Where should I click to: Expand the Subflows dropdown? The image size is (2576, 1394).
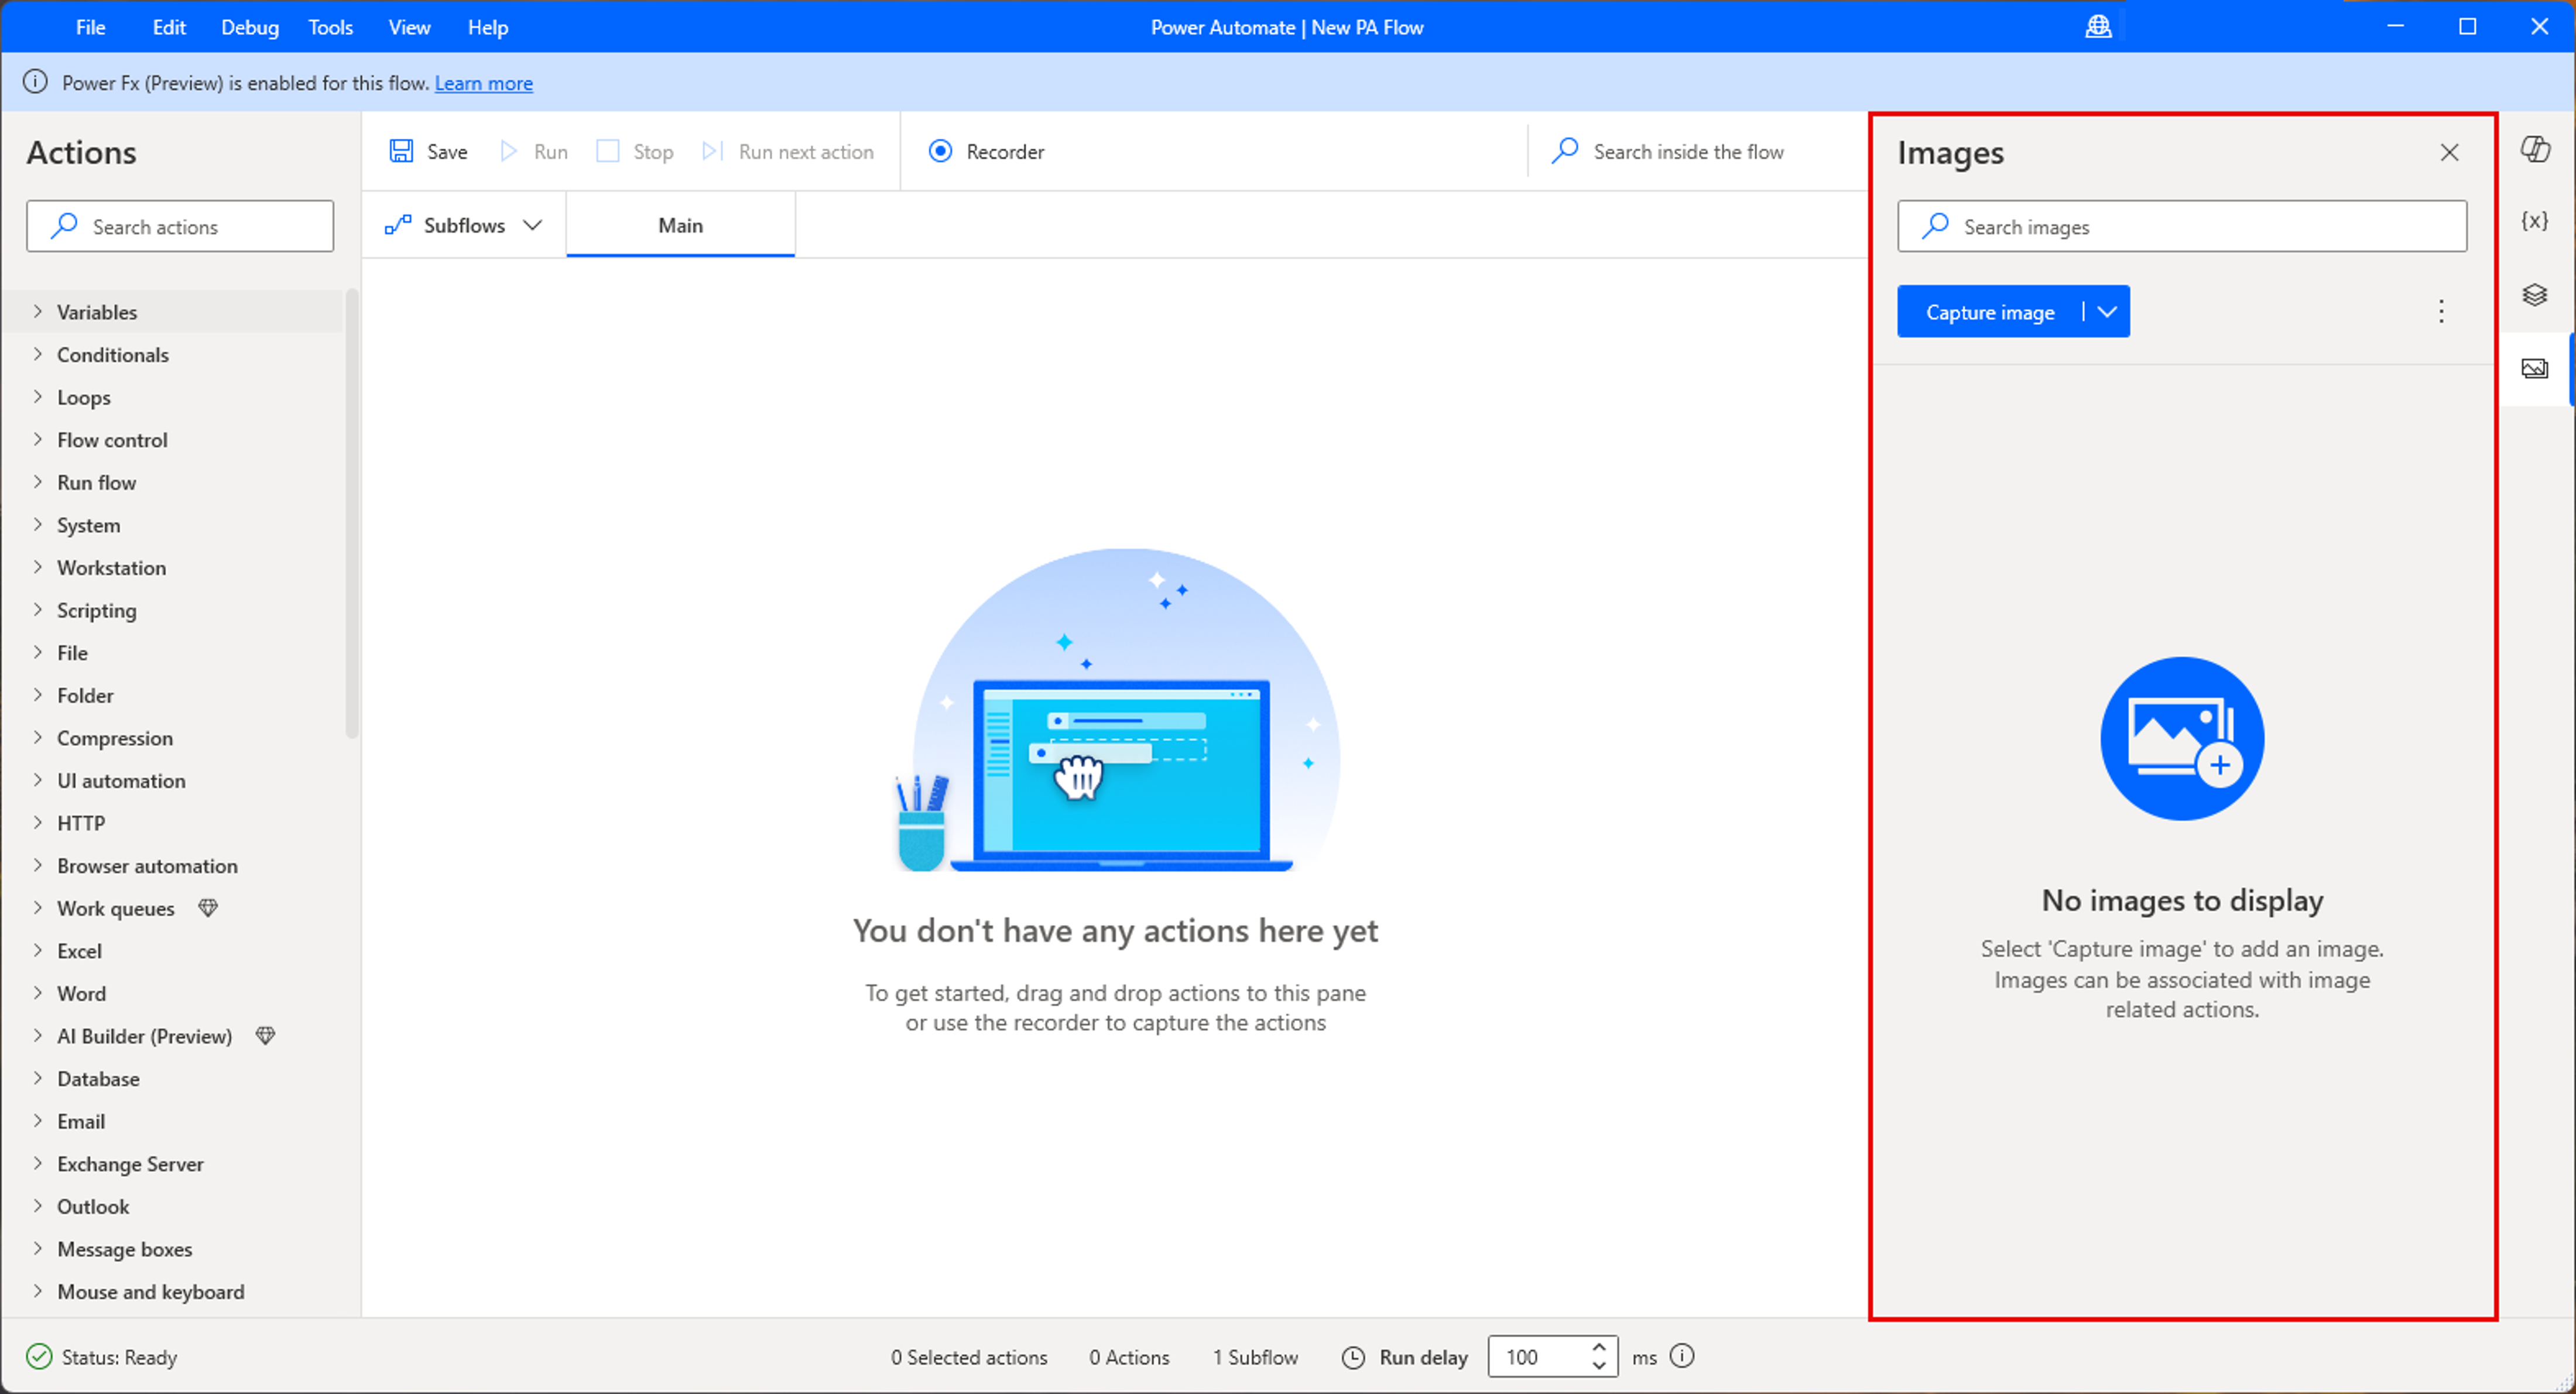pyautogui.click(x=464, y=226)
